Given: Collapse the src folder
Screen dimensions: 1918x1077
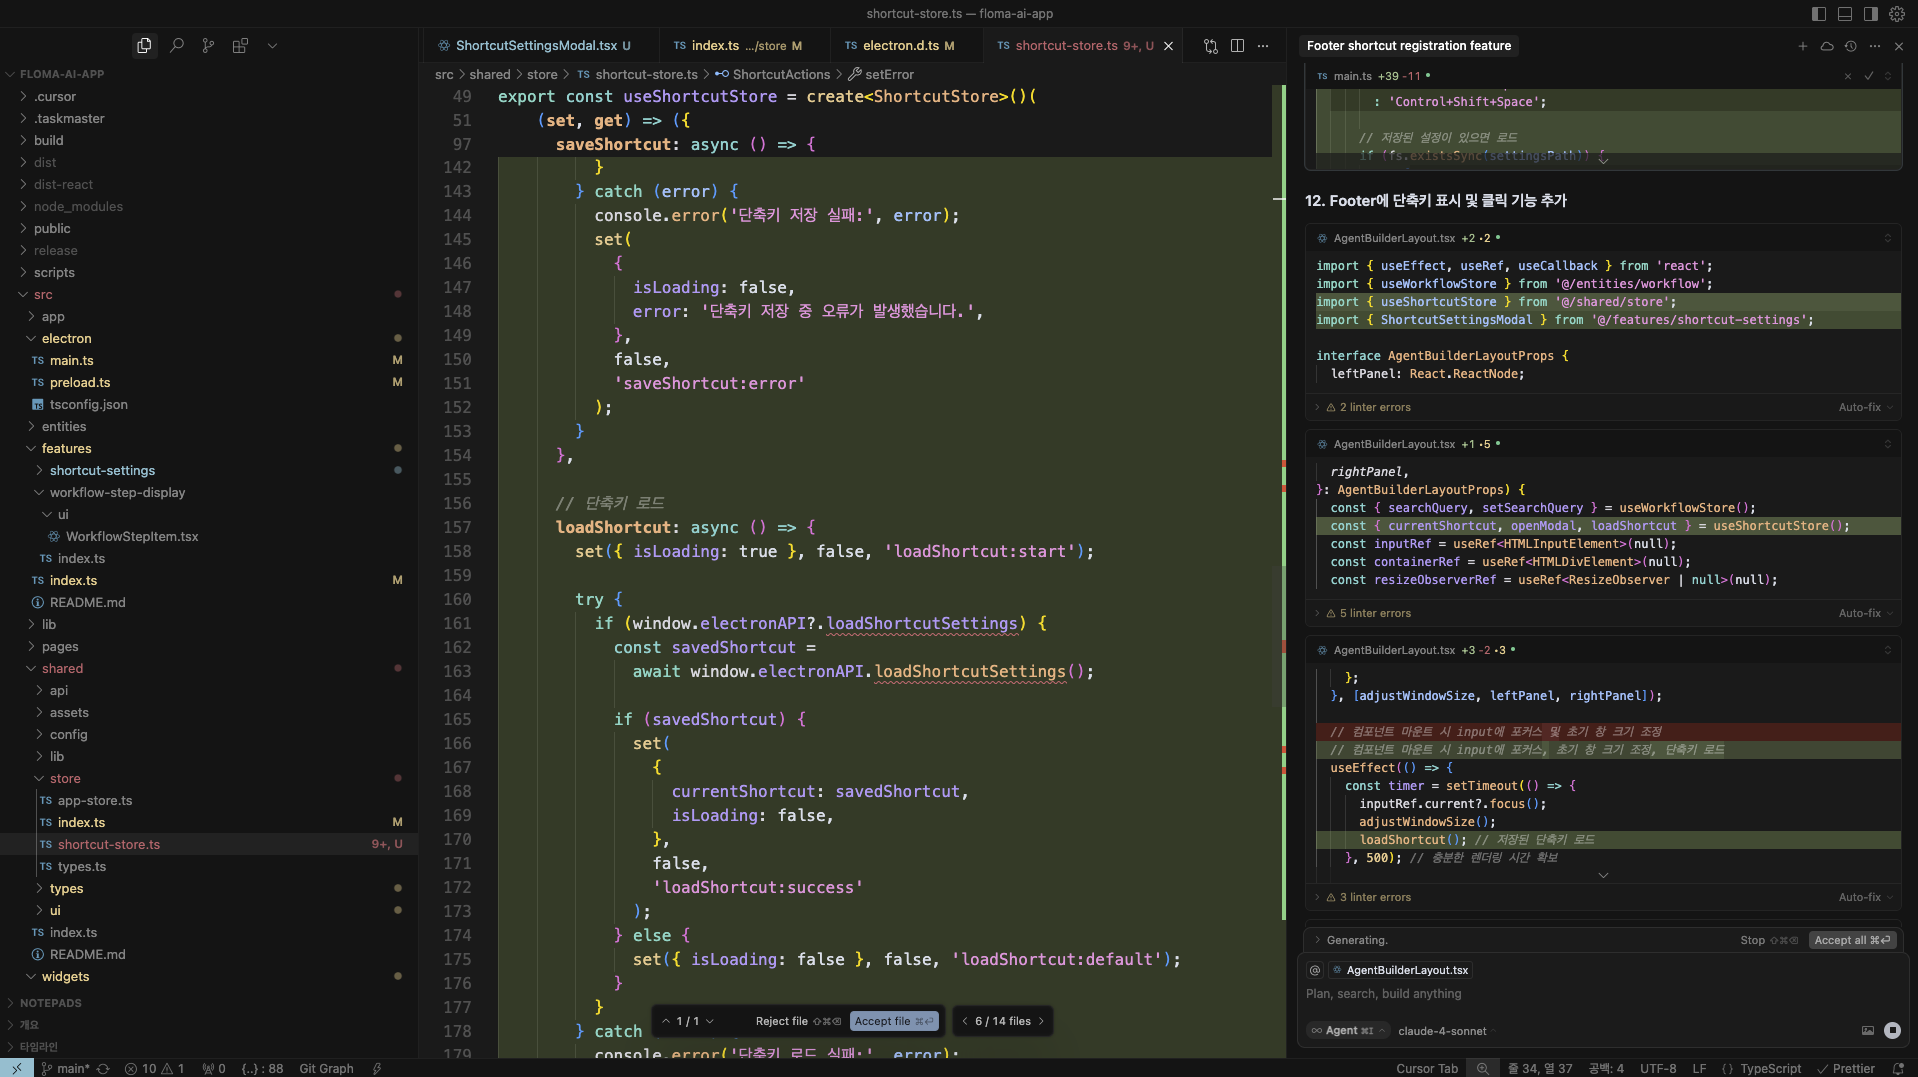Looking at the screenshot, I should [43, 295].
